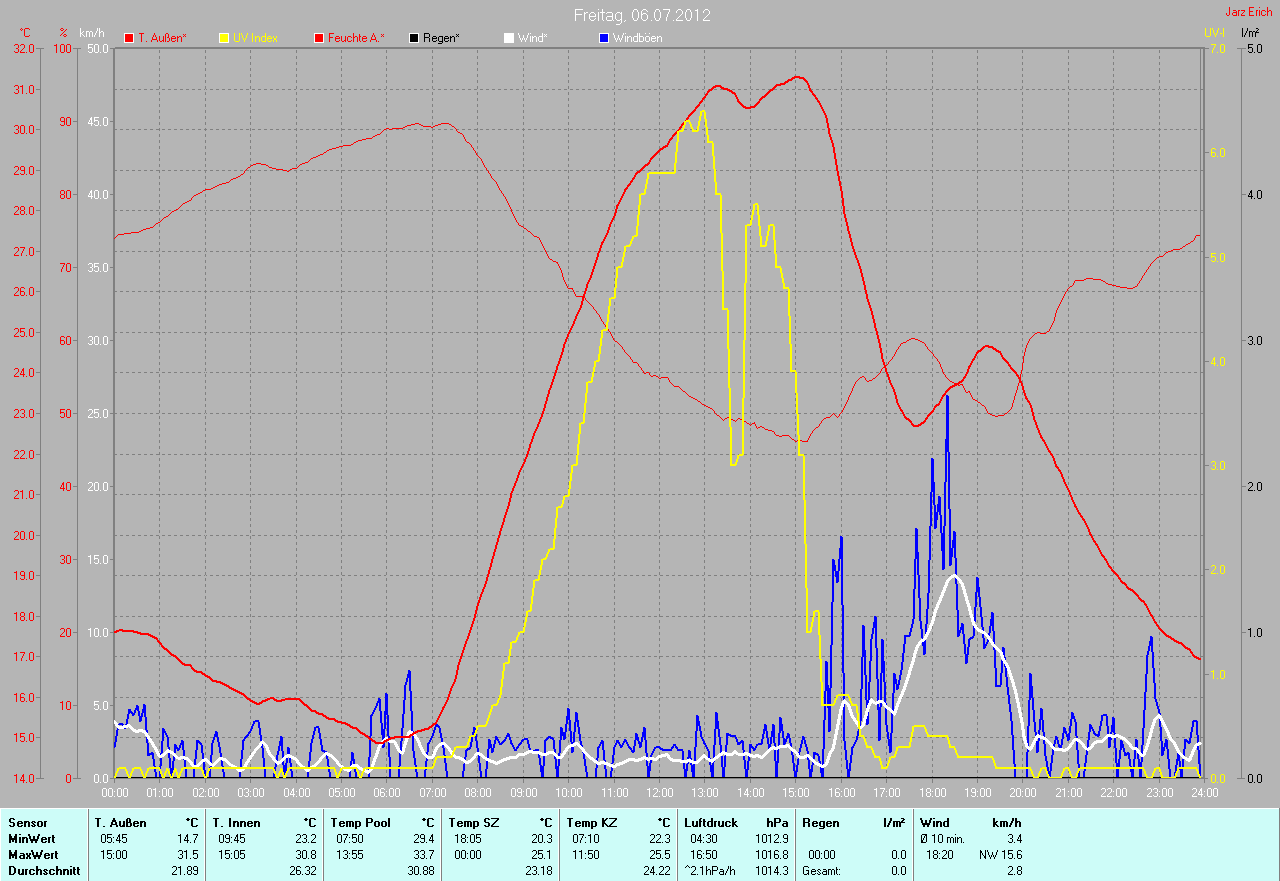The width and height of the screenshot is (1280, 881).
Task: Click the red Feuchte A. legend square
Action: coord(319,38)
